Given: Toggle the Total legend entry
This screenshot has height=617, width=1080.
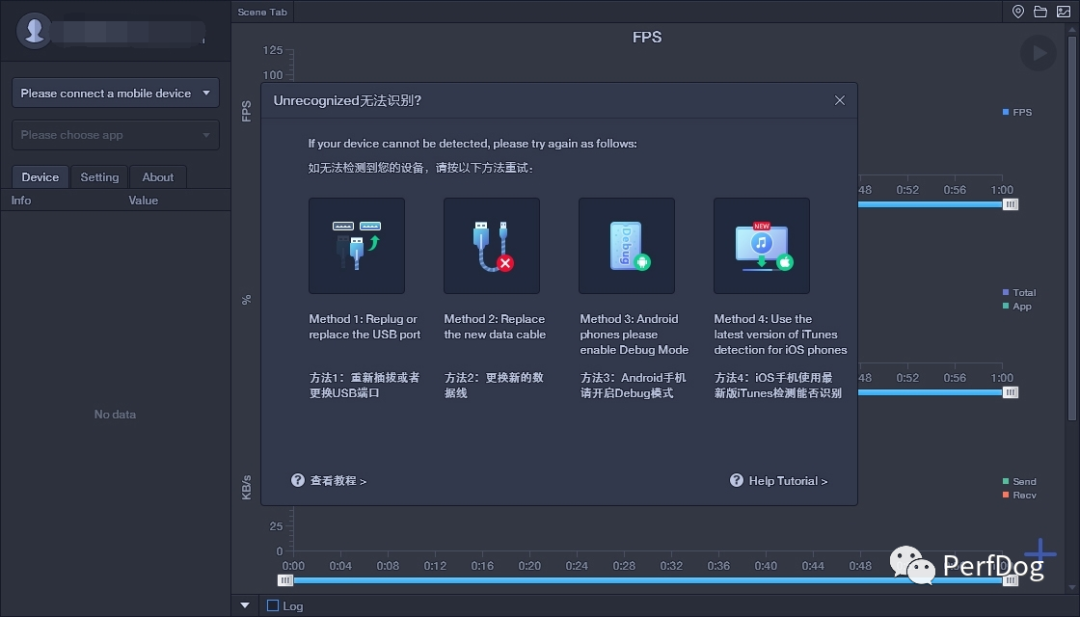Looking at the screenshot, I should [x=1019, y=293].
